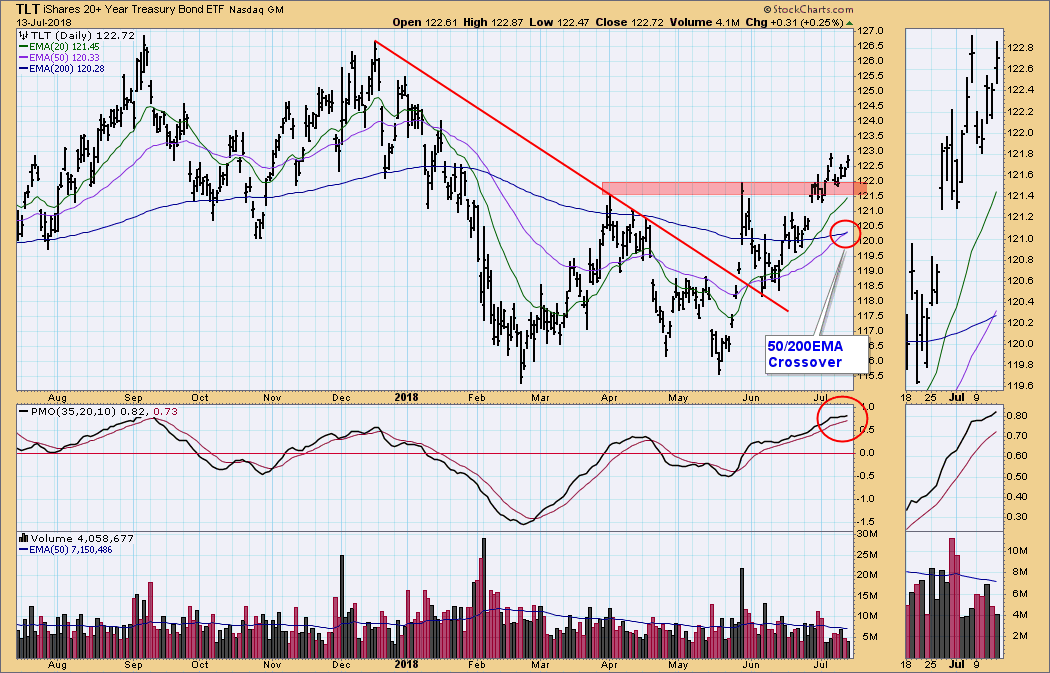Click the 120.0 price axis label
Screen dimensions: 1050x673
(871, 241)
